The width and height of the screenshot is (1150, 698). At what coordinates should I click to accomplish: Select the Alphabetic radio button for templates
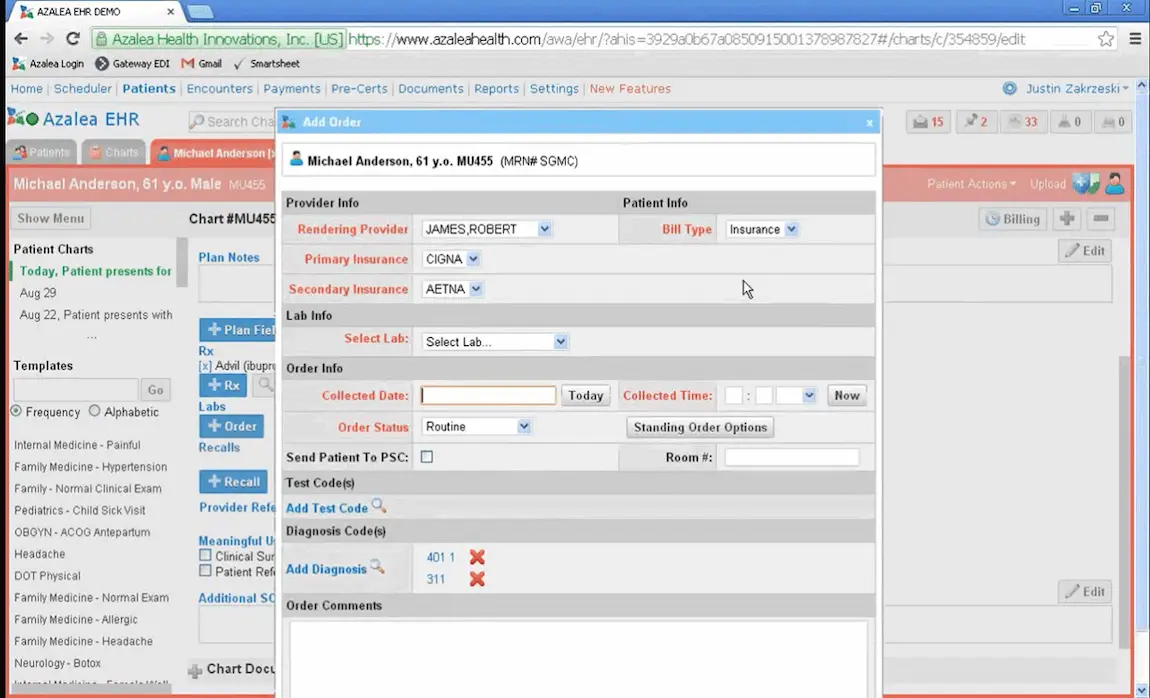tap(96, 411)
